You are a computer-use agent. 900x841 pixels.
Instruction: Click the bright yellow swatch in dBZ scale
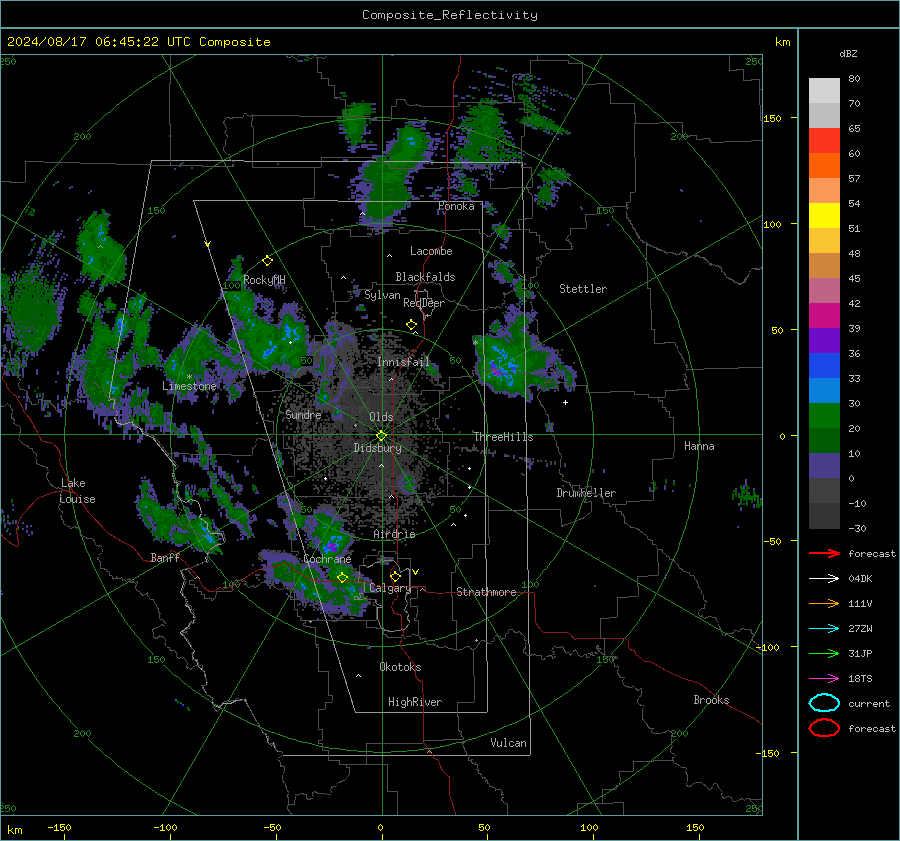click(x=824, y=216)
